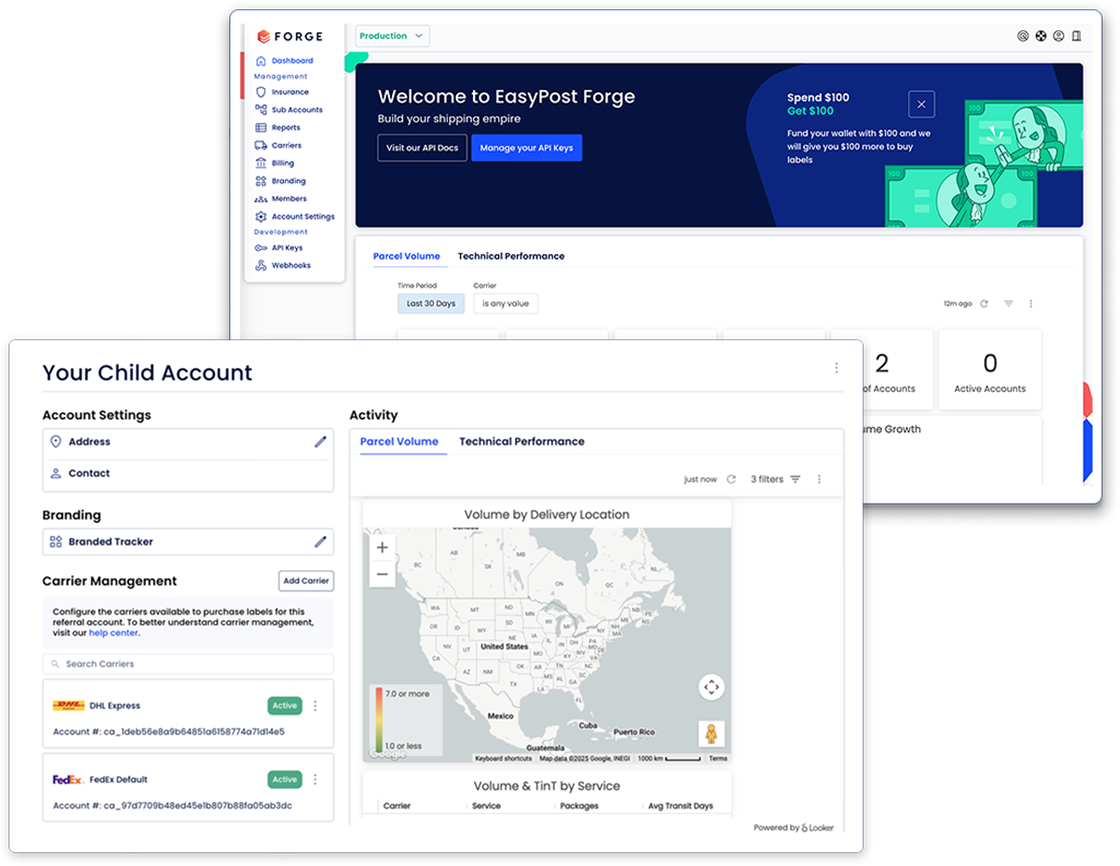Image resolution: width=1120 pixels, height=866 pixels.
Task: Open the Your Child Account three-dot menu
Action: [836, 368]
